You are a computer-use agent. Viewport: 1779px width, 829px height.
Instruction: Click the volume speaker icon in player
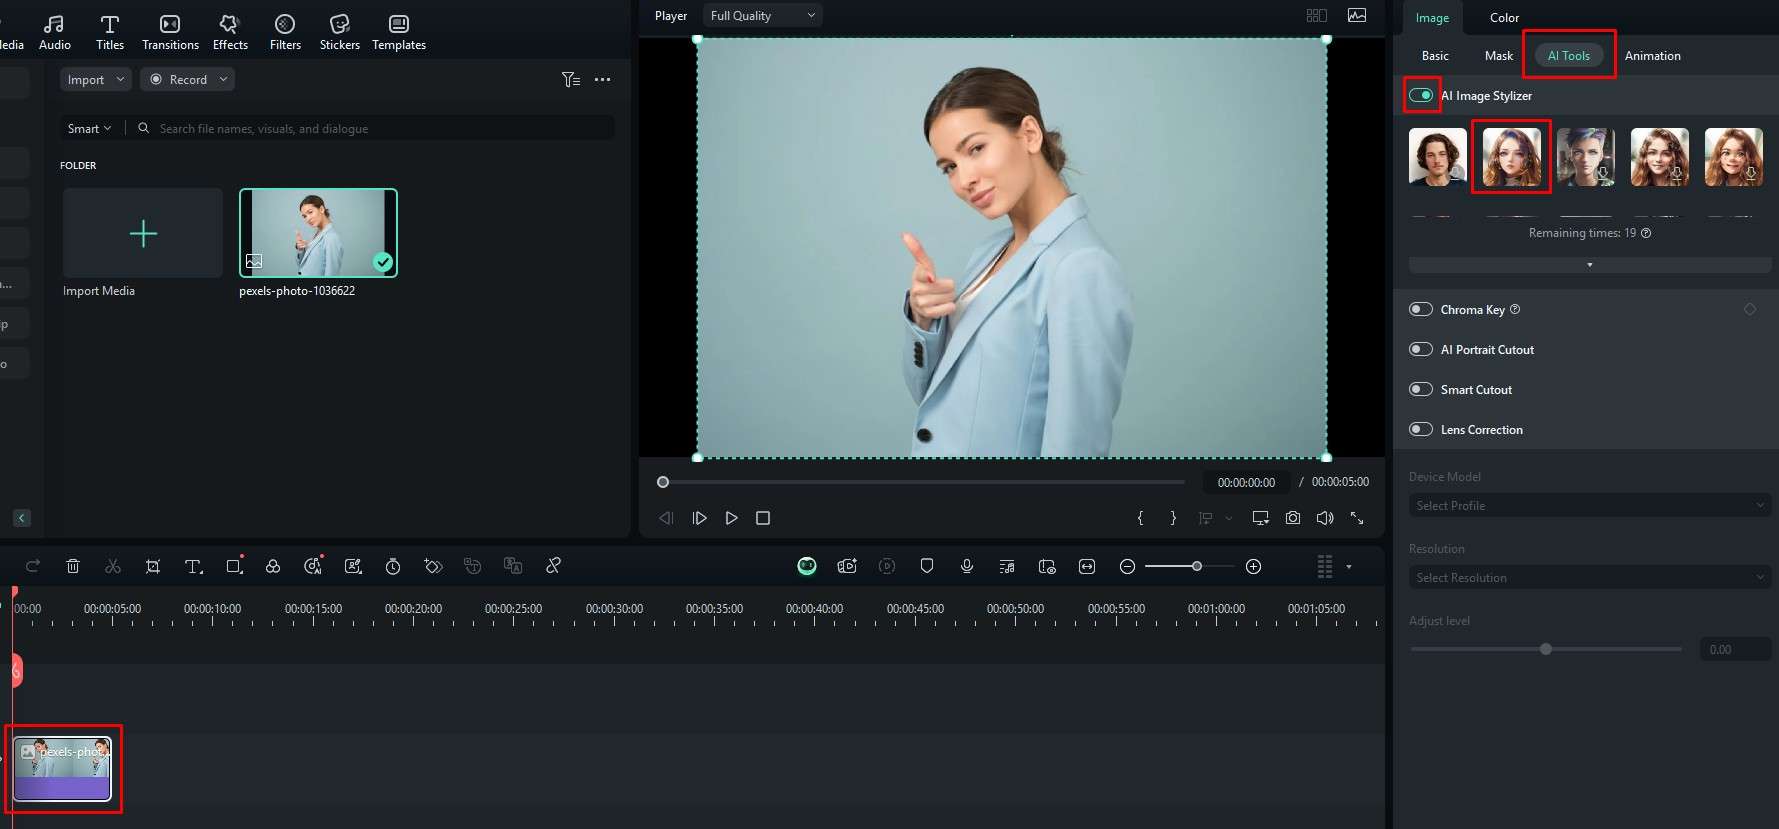click(1325, 518)
